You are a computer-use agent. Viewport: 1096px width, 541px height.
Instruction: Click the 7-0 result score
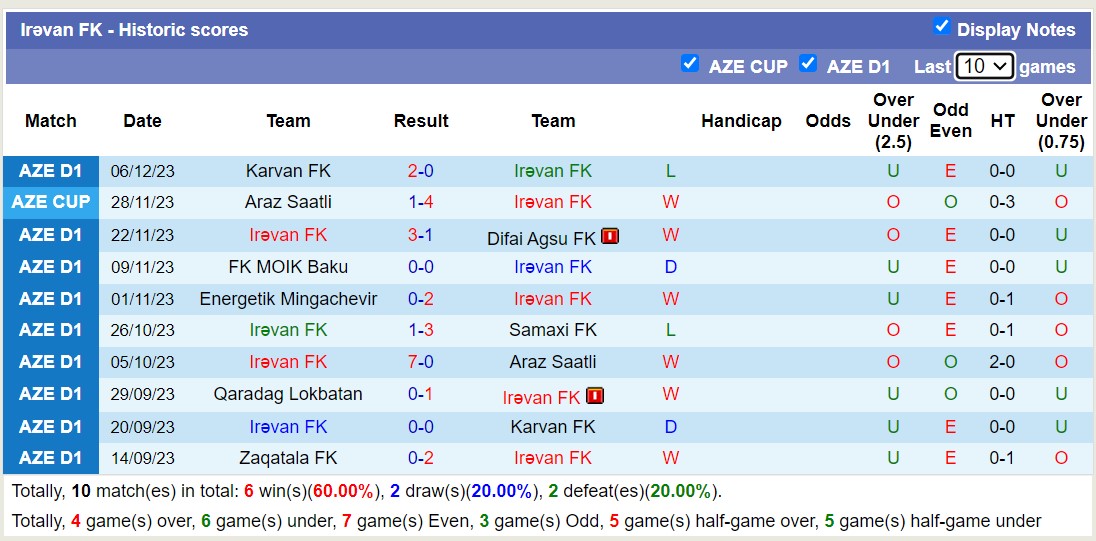(x=421, y=362)
